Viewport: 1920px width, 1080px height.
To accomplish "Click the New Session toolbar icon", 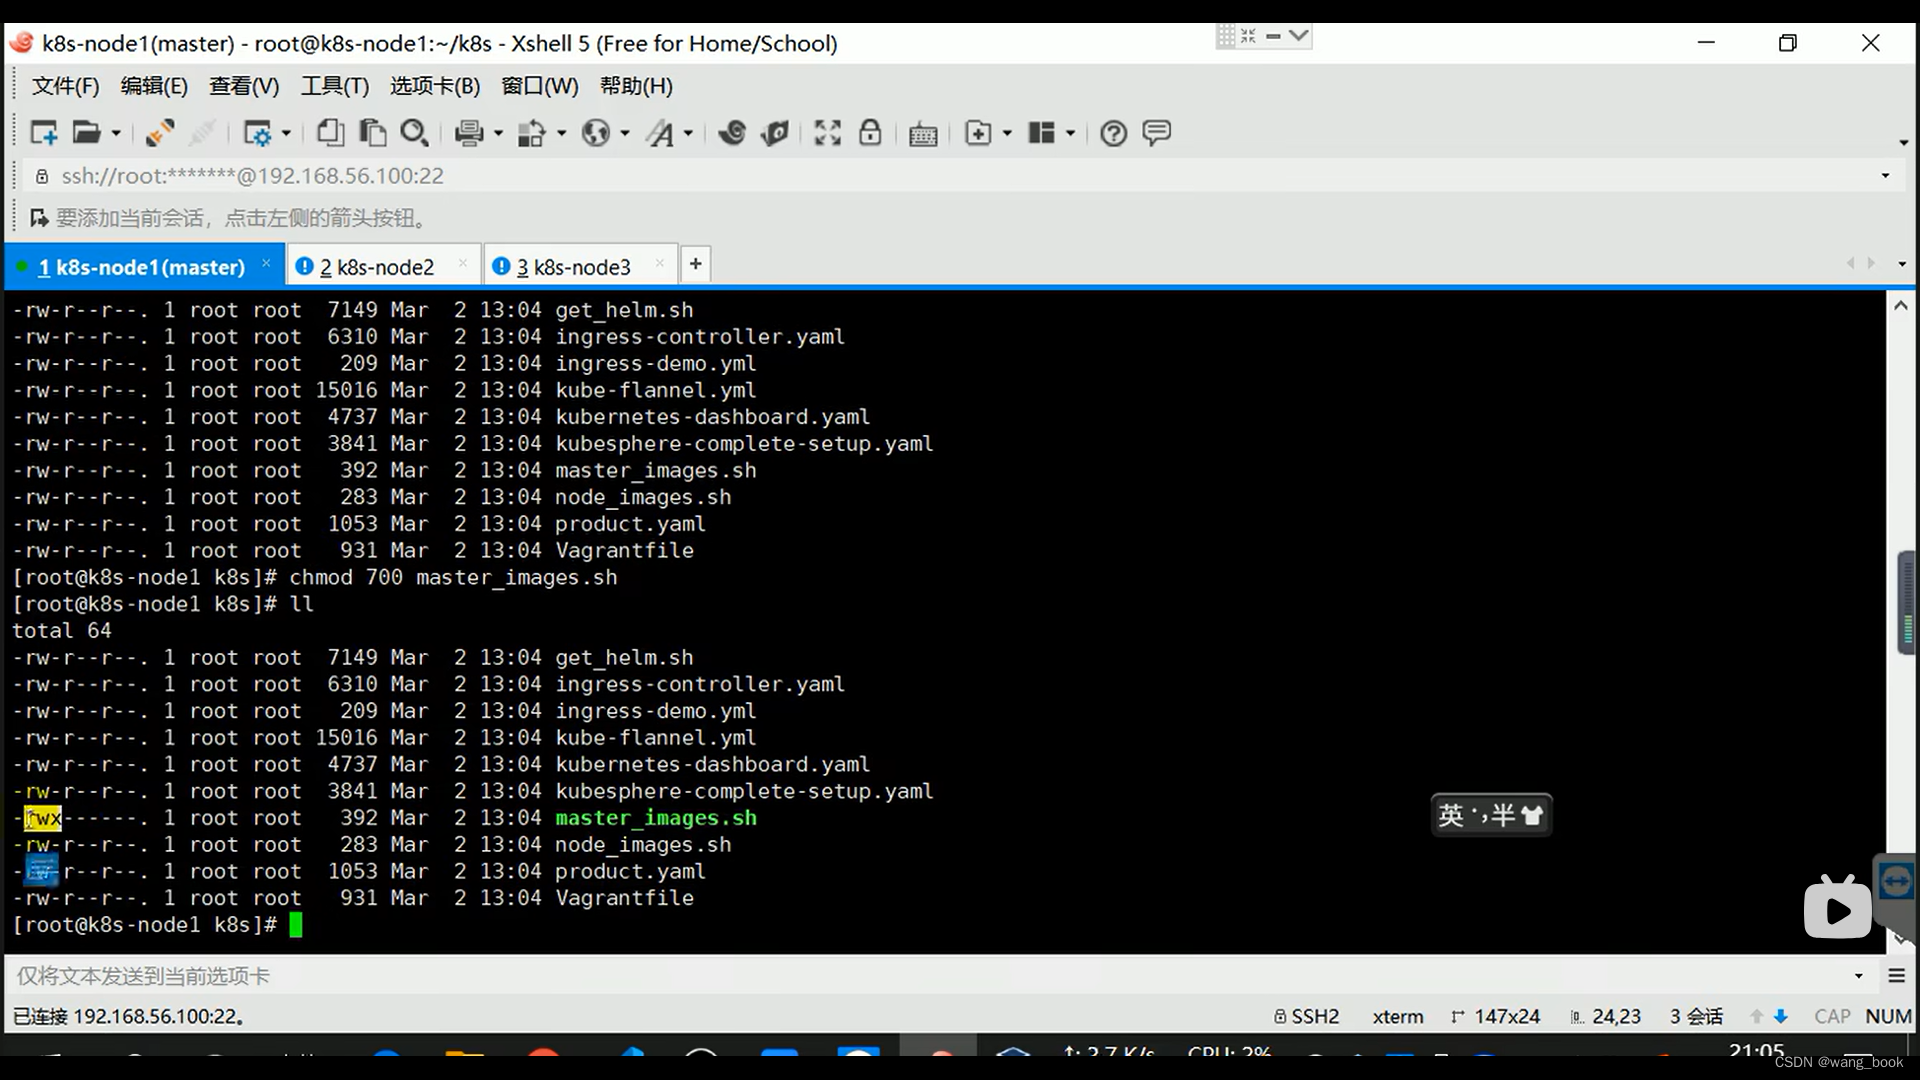I will click(x=44, y=133).
